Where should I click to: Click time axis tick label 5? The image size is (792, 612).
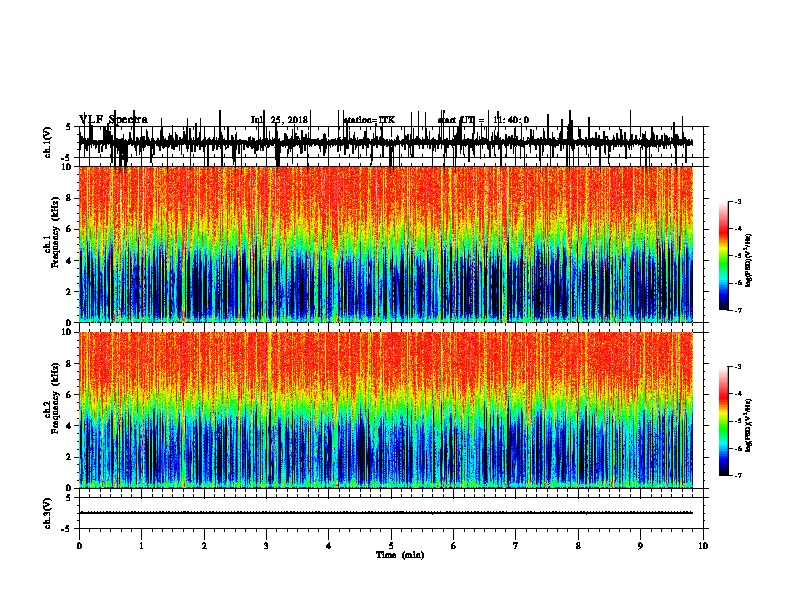[391, 546]
